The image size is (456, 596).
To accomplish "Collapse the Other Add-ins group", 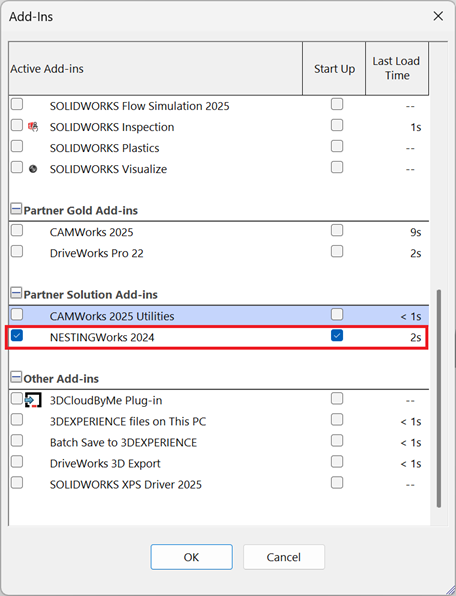I will [16, 377].
